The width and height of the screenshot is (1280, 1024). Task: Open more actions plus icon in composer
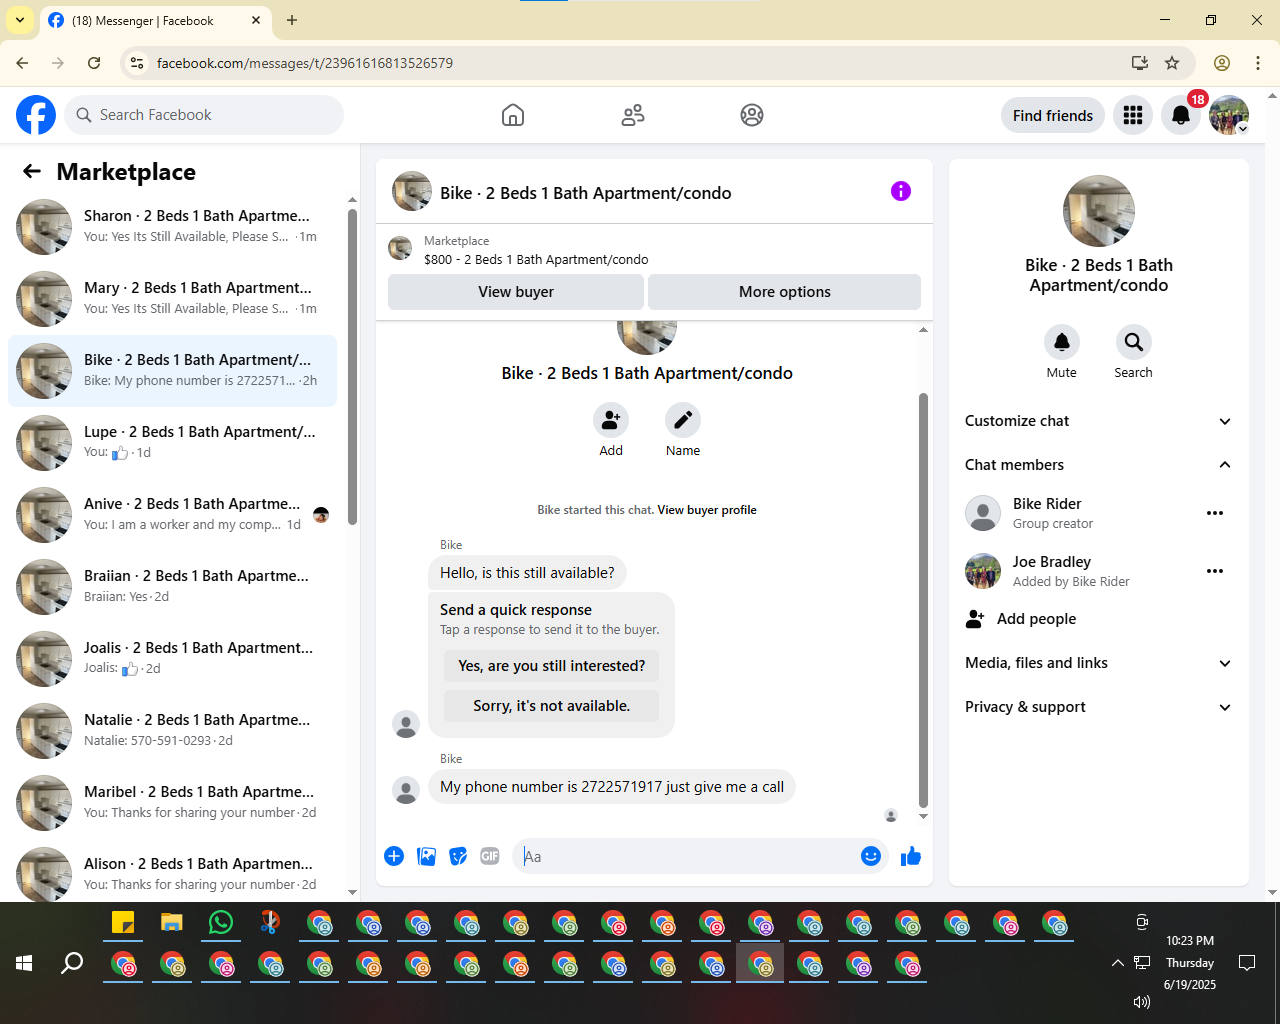(394, 856)
